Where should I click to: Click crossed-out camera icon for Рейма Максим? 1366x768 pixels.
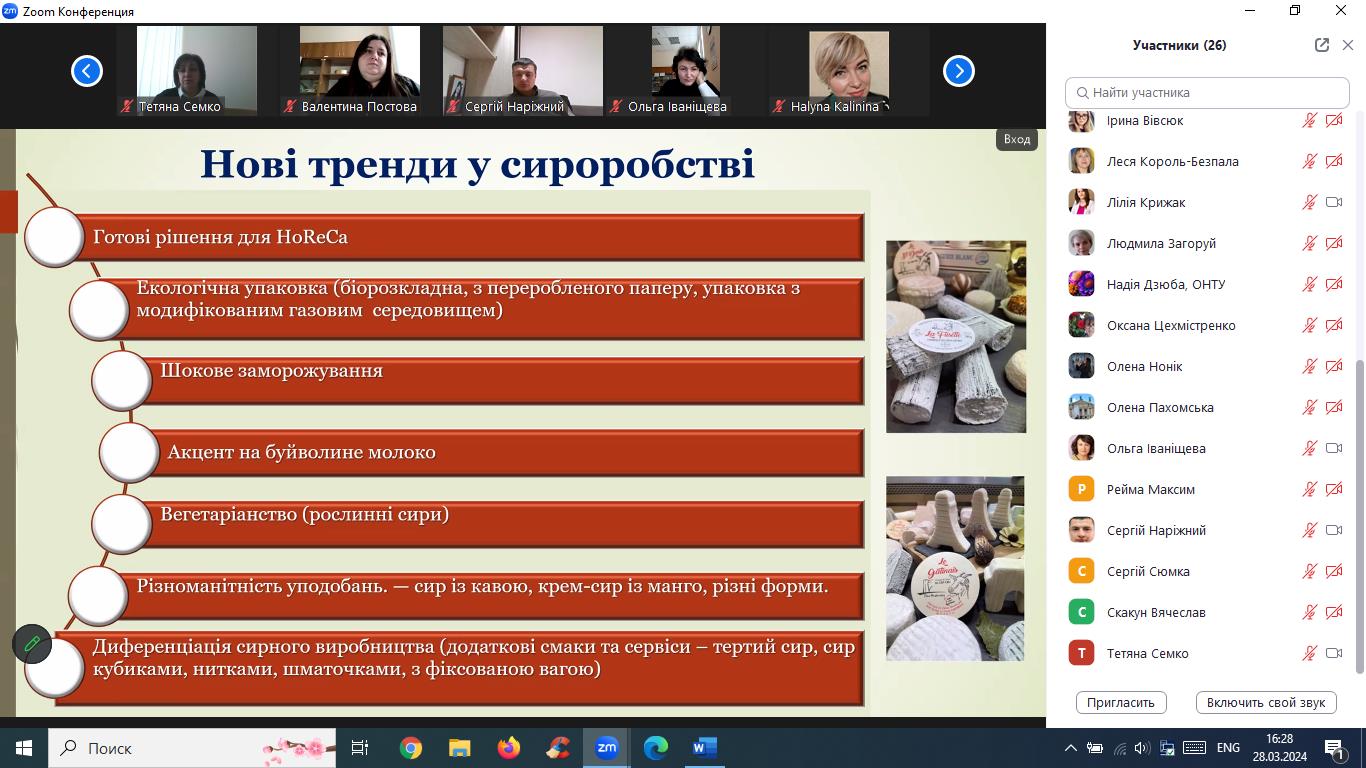[1334, 489]
